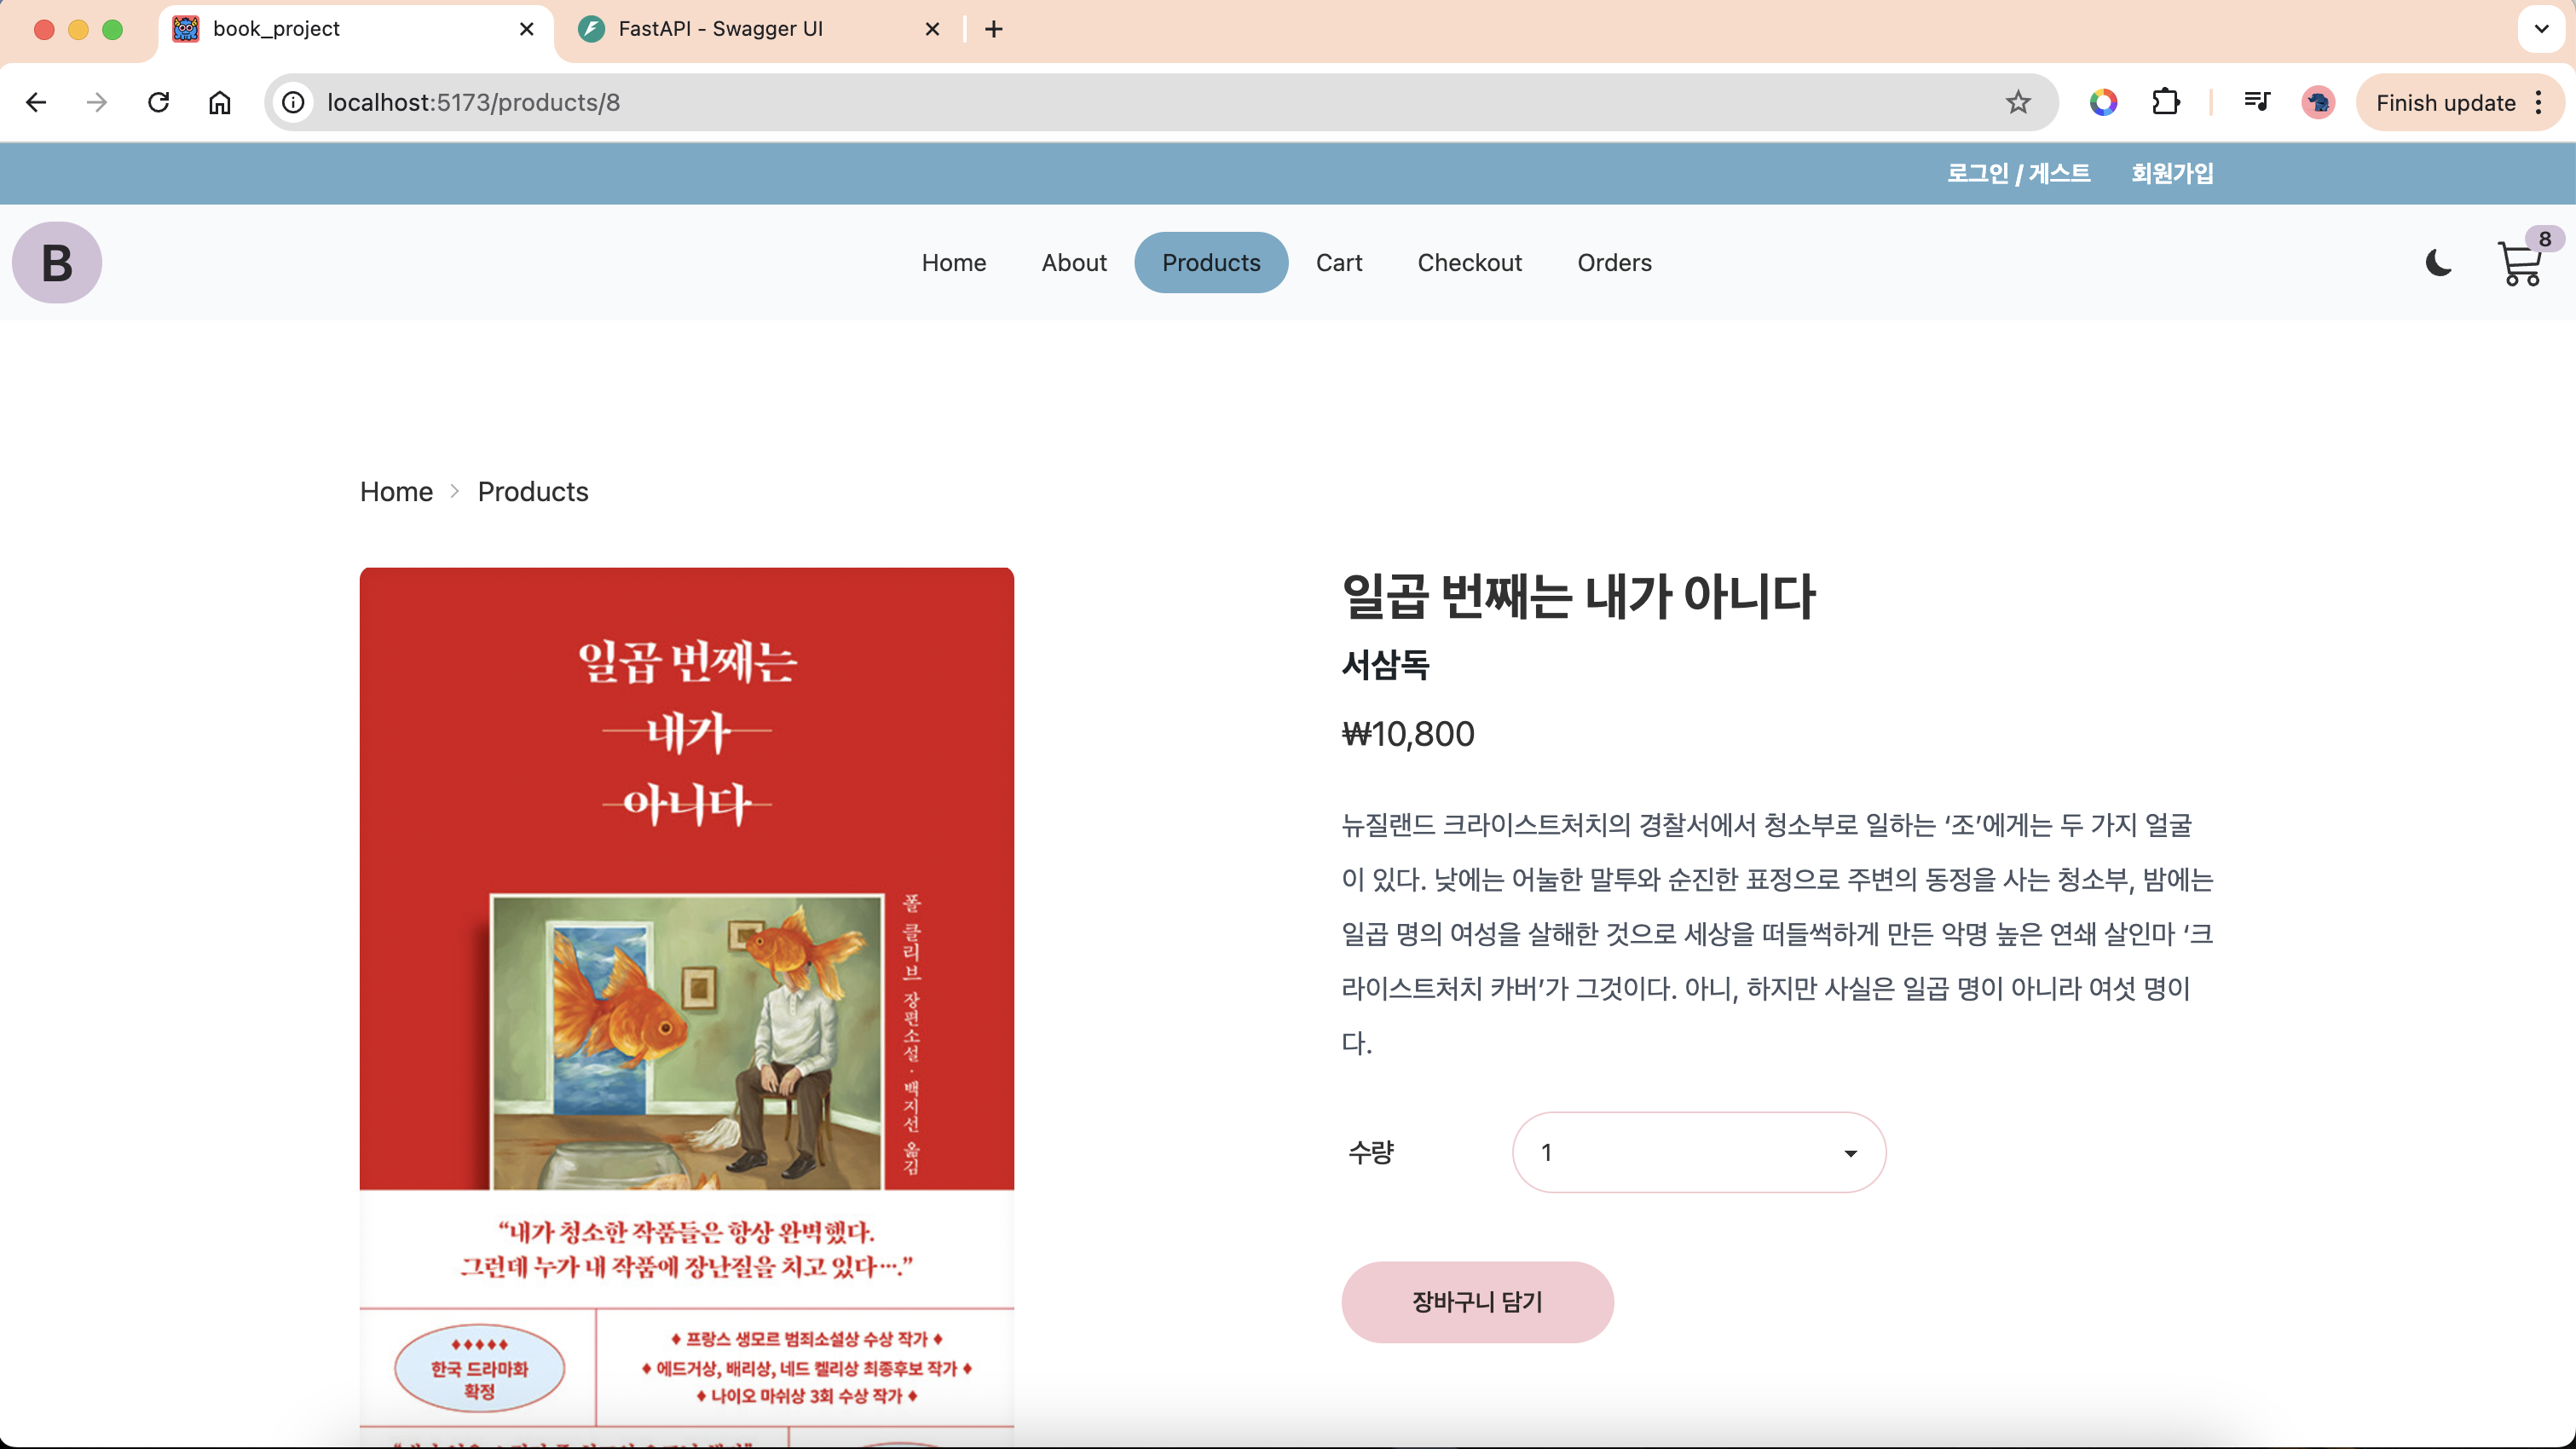Close the book_project tab
Viewport: 2576px width, 1449px height.
pos(527,29)
